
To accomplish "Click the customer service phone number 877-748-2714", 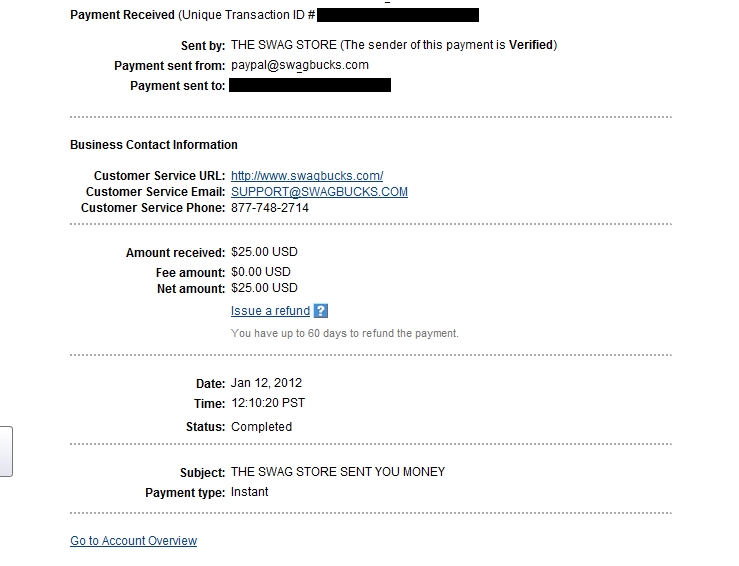I will (x=269, y=208).
